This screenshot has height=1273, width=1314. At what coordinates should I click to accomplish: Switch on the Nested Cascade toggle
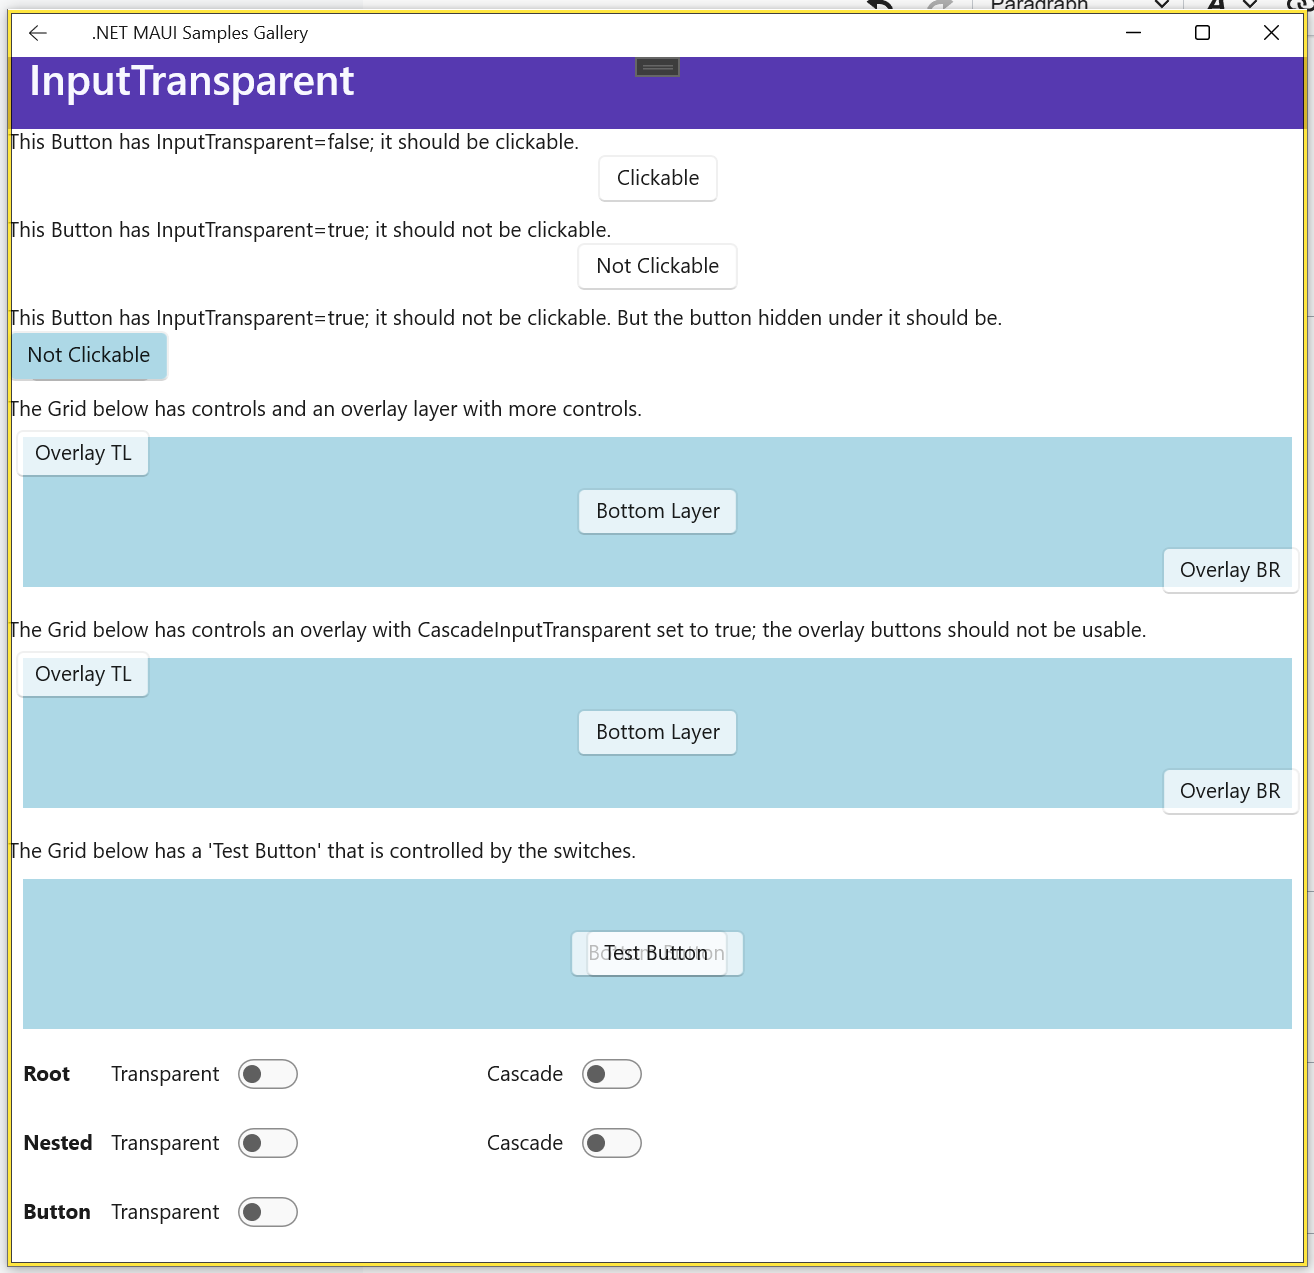(x=611, y=1143)
